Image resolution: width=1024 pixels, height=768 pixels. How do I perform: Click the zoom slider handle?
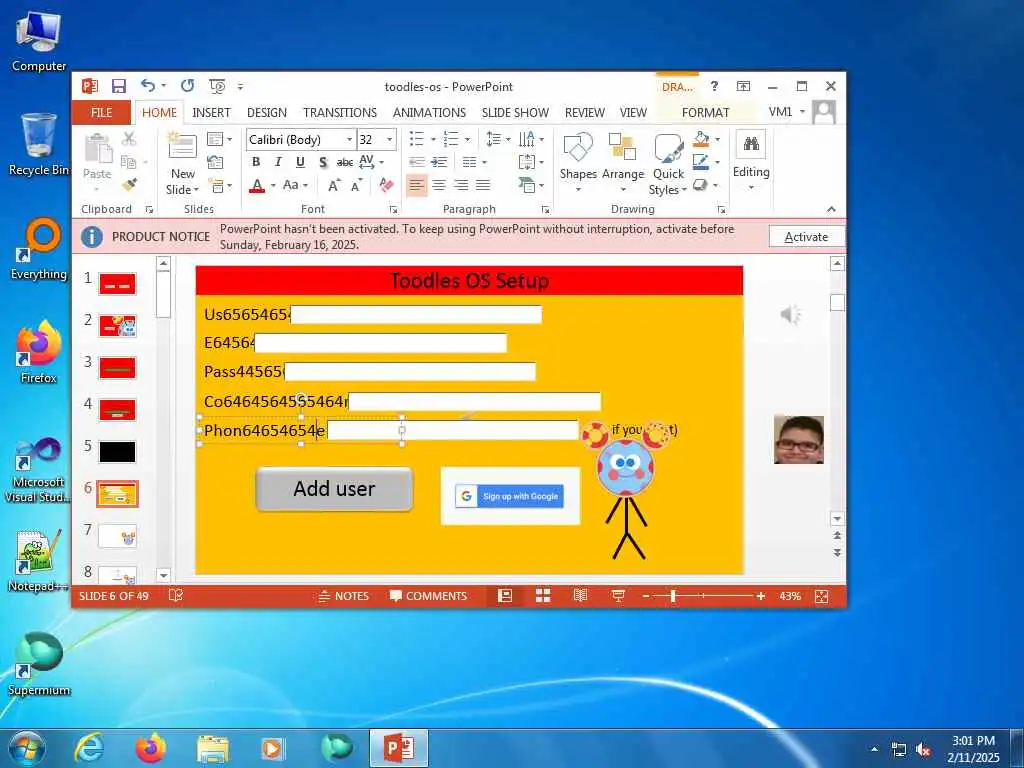[x=673, y=596]
